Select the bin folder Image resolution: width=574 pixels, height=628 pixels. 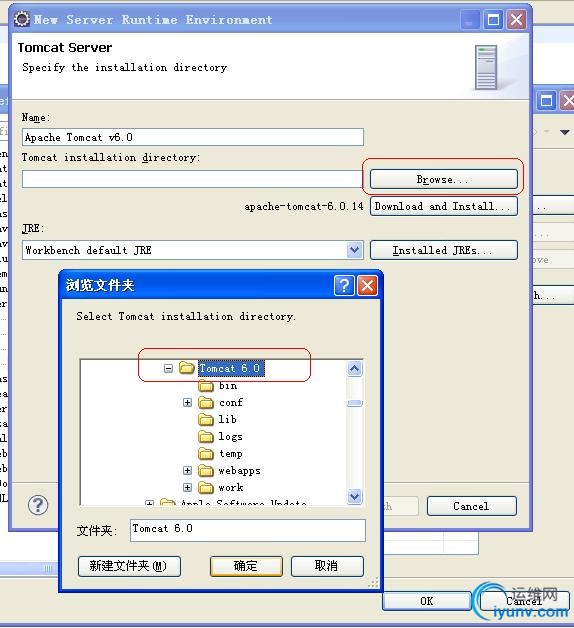tap(228, 386)
